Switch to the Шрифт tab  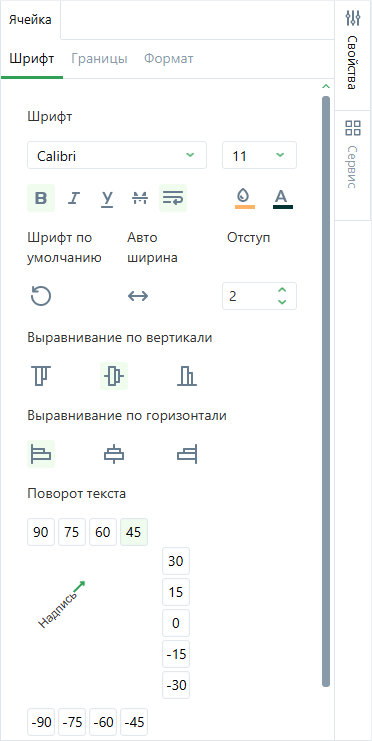pos(32,59)
